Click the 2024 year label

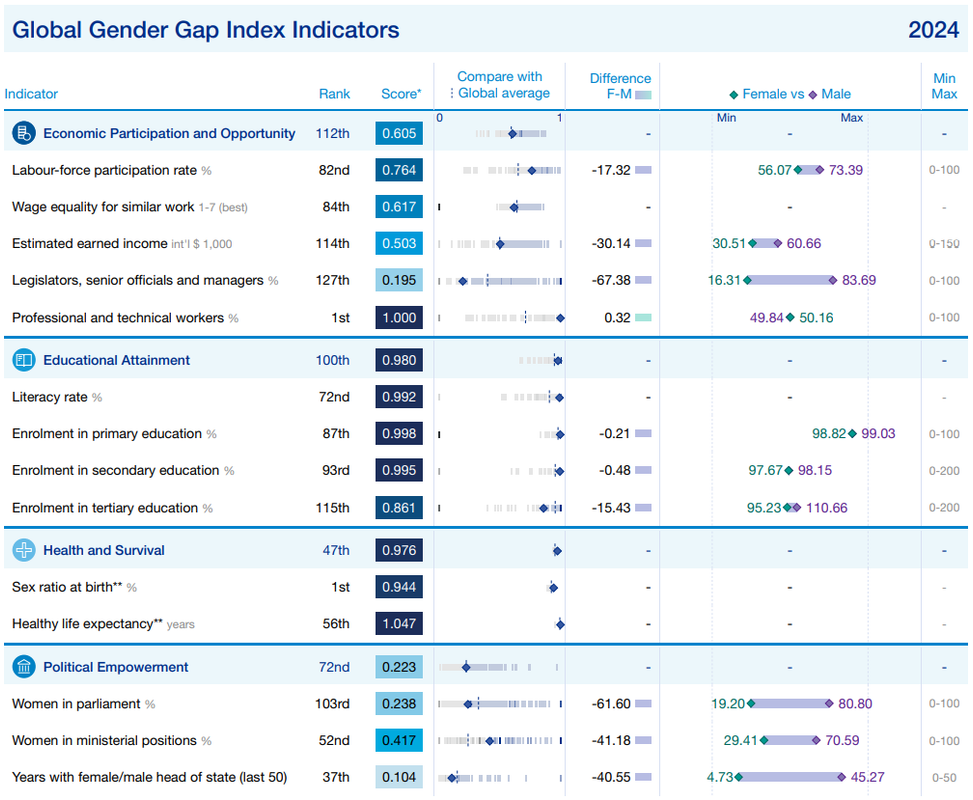coord(933,30)
